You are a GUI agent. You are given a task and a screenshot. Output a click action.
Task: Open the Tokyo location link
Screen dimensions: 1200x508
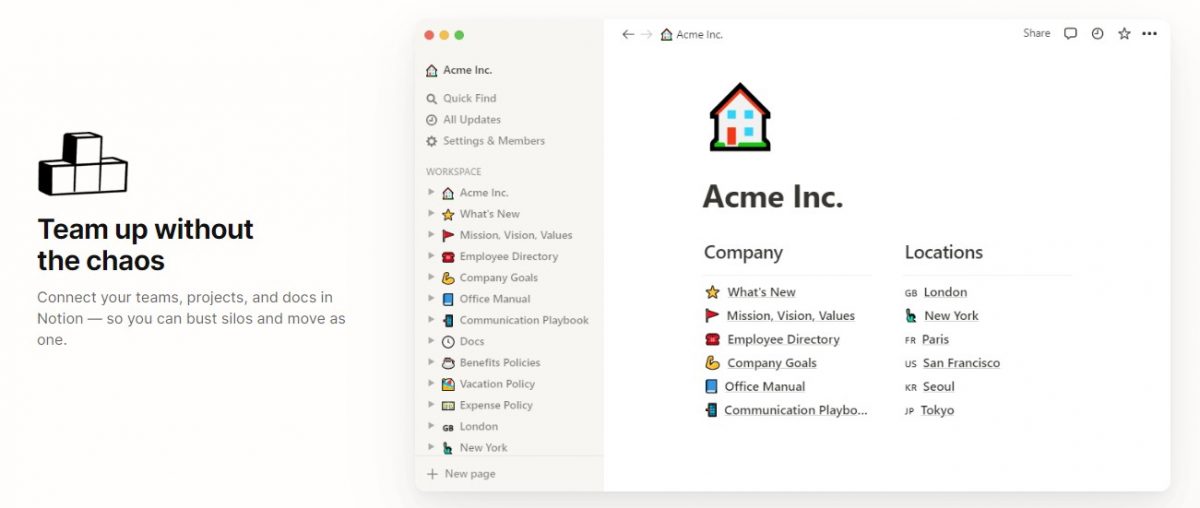tap(937, 411)
